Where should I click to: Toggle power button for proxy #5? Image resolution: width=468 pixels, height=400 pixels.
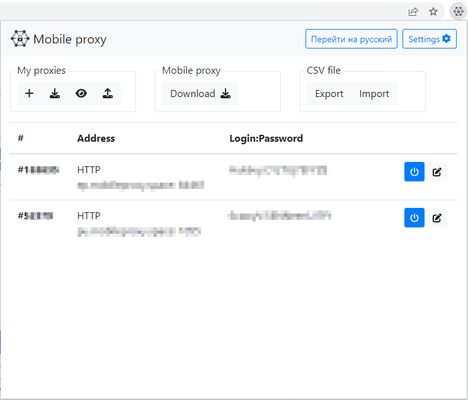(414, 218)
